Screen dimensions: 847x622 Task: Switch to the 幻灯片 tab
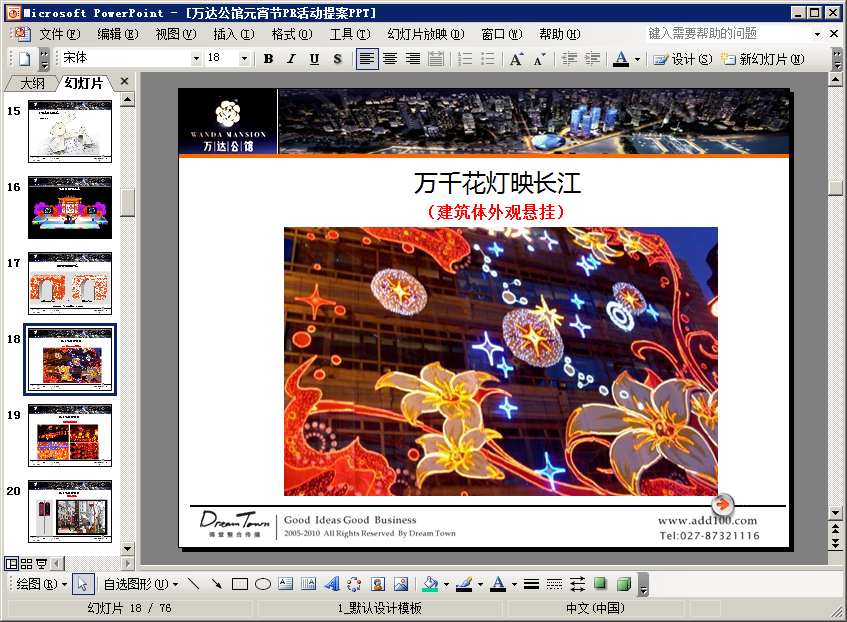(x=84, y=83)
